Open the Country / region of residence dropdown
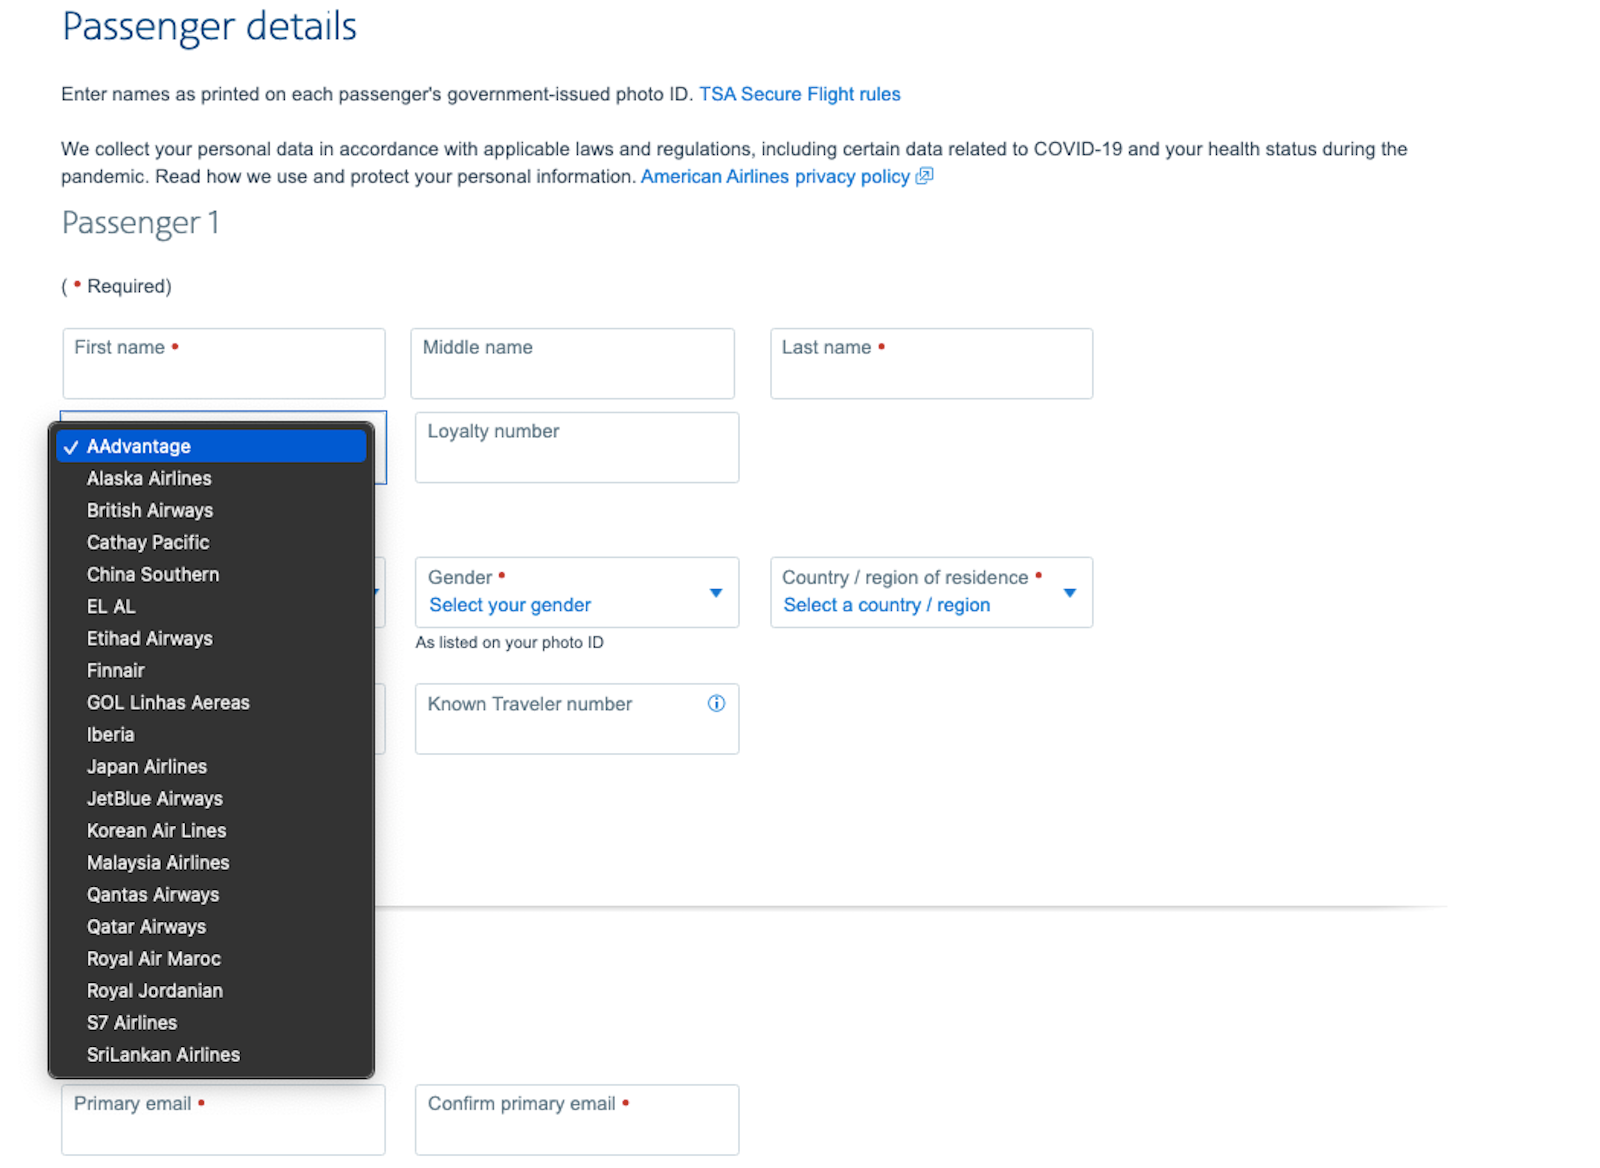This screenshot has width=1600, height=1168. (1069, 592)
